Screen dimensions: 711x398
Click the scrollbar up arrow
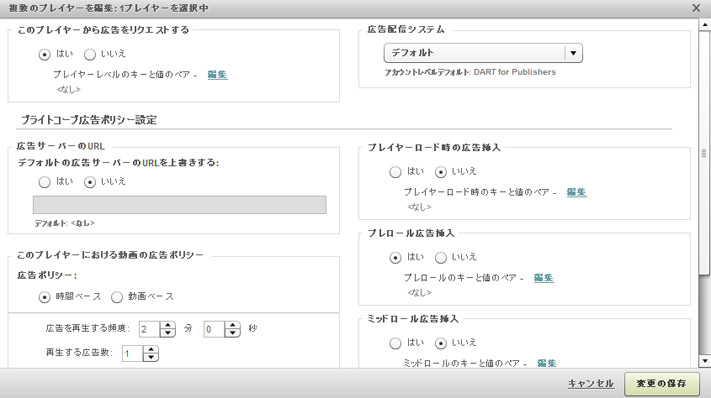pos(705,24)
